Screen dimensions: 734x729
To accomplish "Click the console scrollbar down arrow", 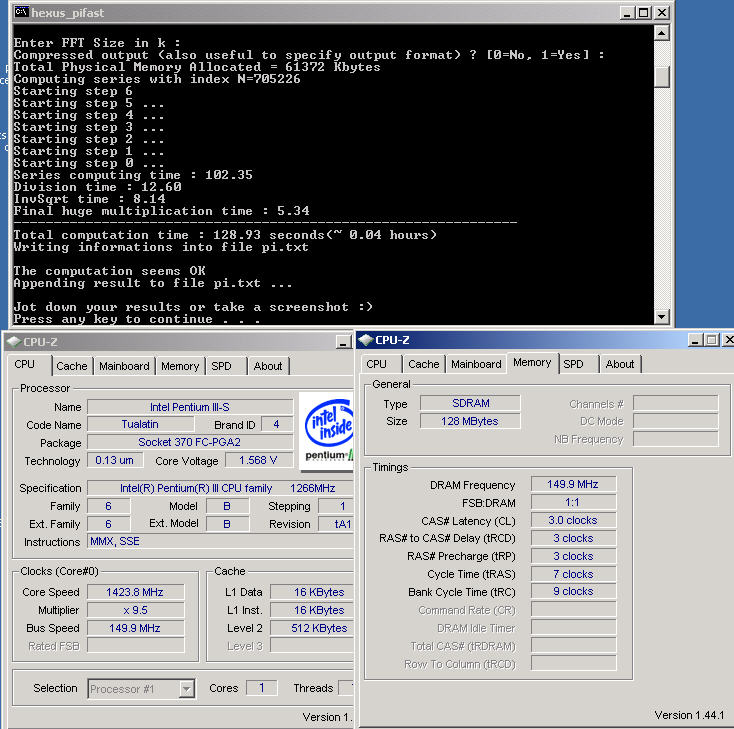I will pos(661,317).
